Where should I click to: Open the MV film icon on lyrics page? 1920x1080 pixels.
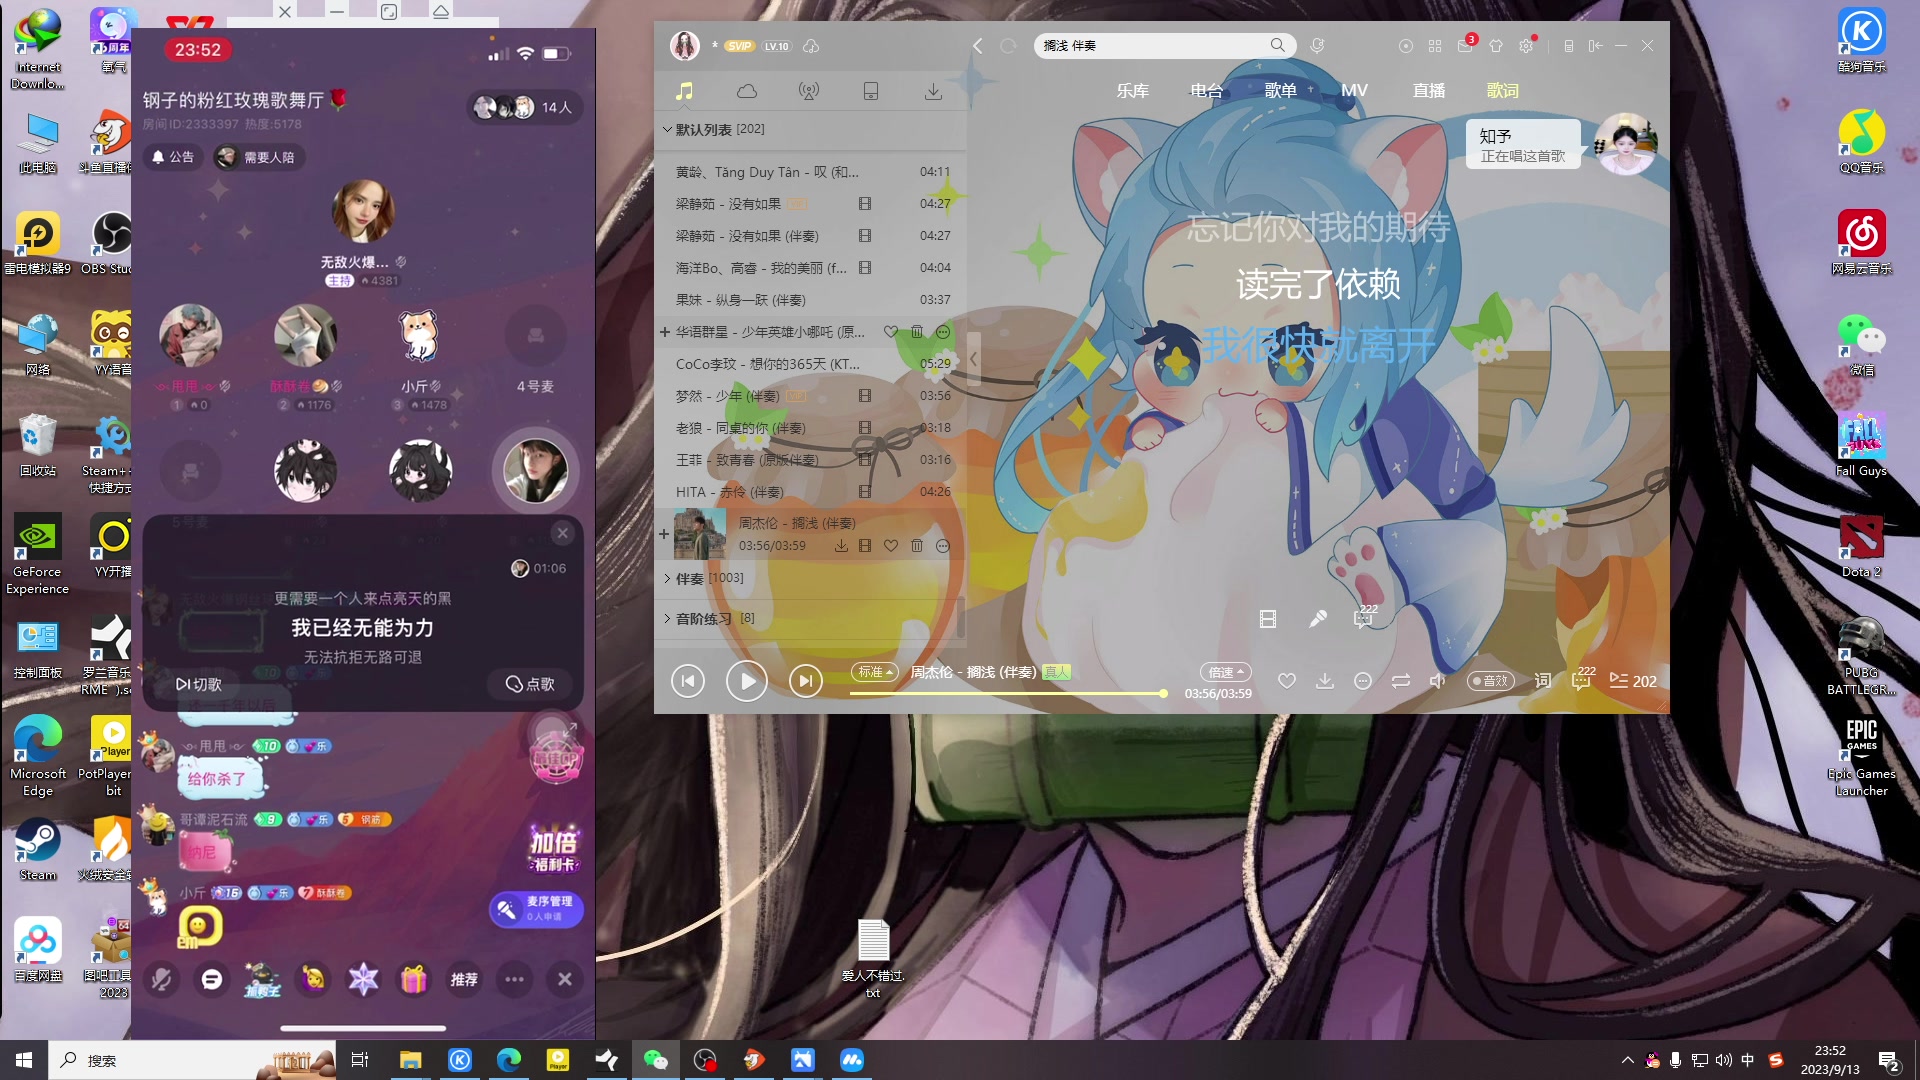1268,619
